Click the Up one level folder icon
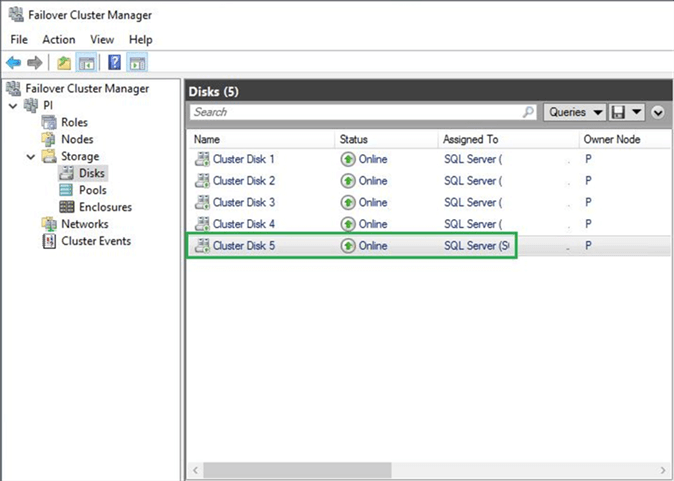Viewport: 674px width, 481px height. (64, 63)
